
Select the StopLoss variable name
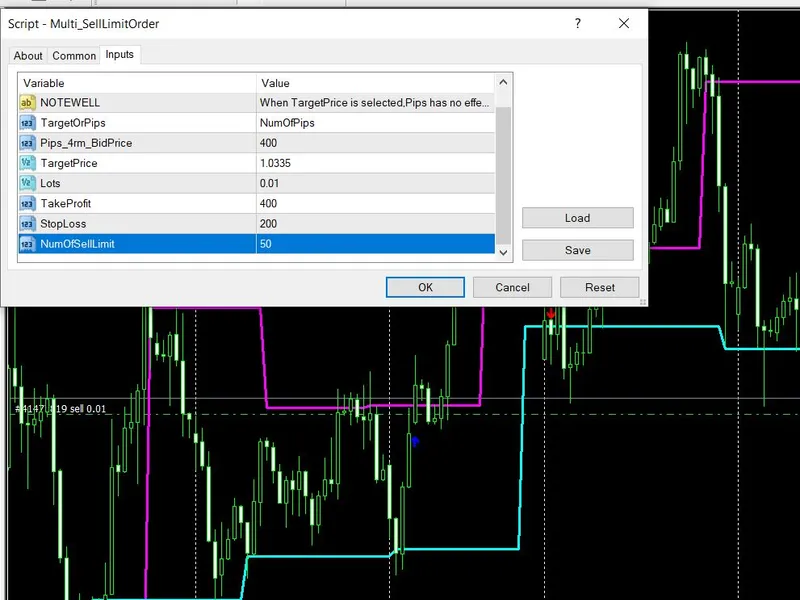pyautogui.click(x=63, y=223)
